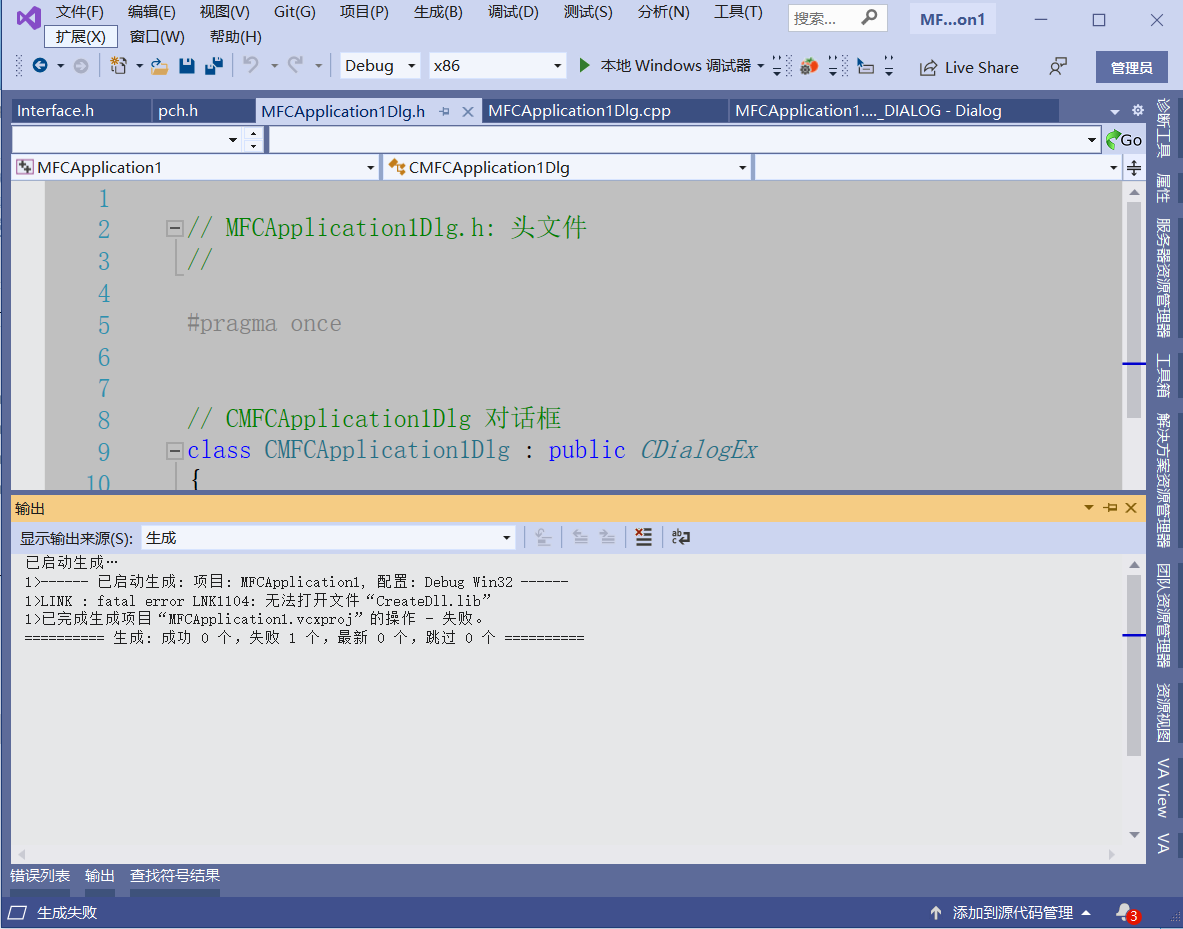Open the 文件(F) menu
1183x929 pixels.
click(x=80, y=12)
